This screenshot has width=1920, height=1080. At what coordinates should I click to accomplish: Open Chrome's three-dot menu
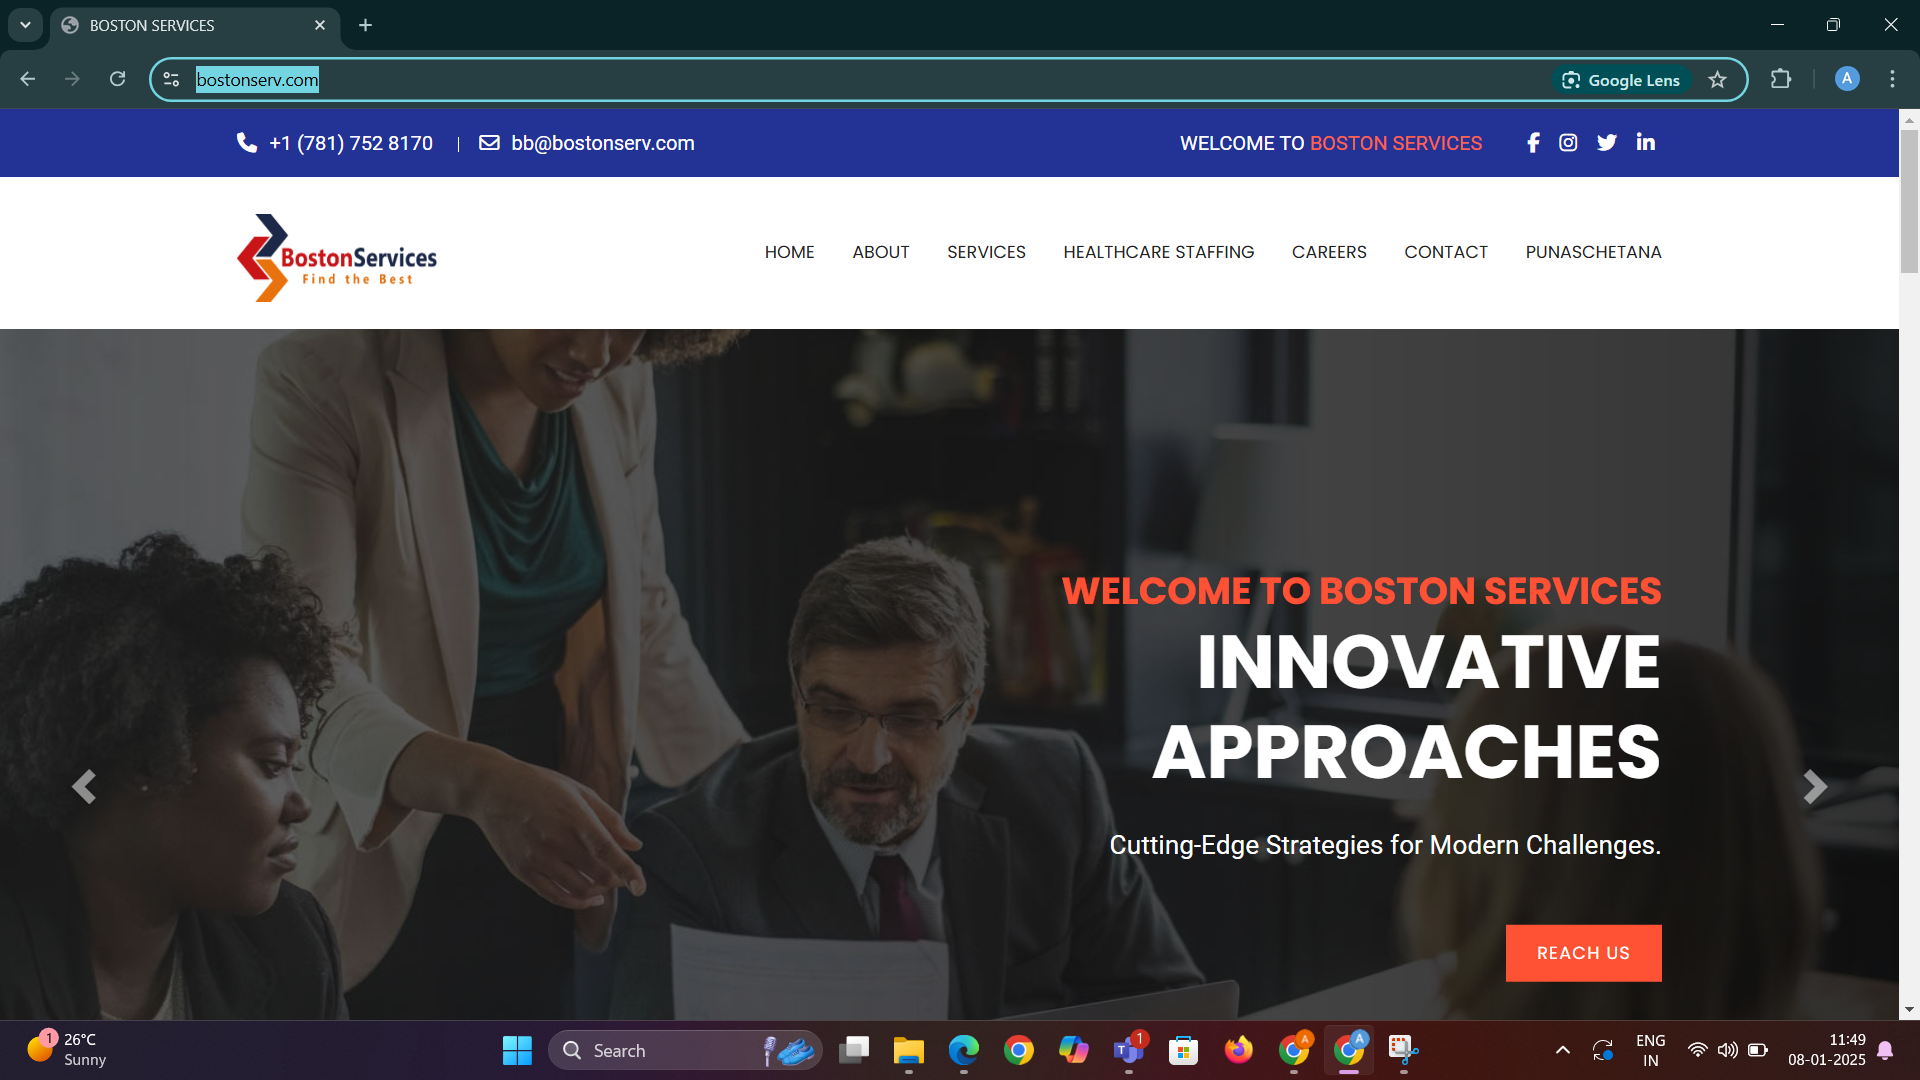pyautogui.click(x=1892, y=79)
